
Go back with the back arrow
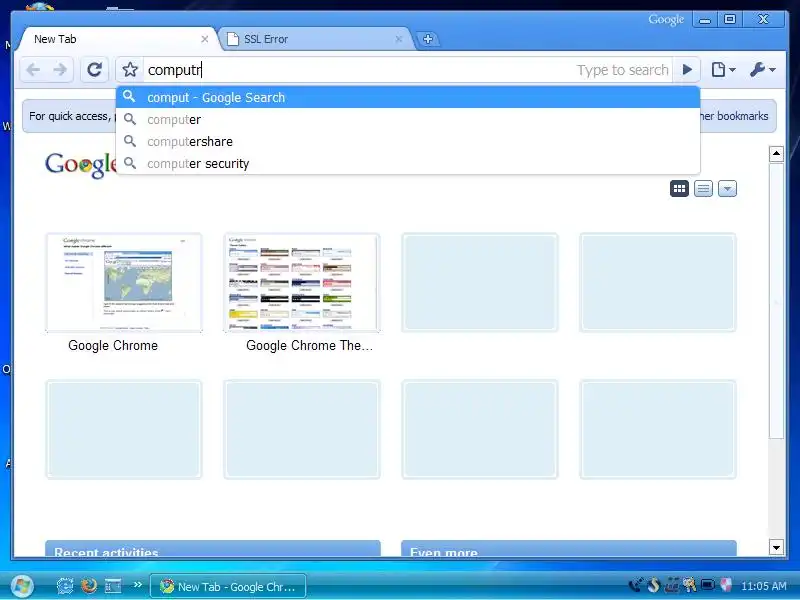pyautogui.click(x=34, y=69)
